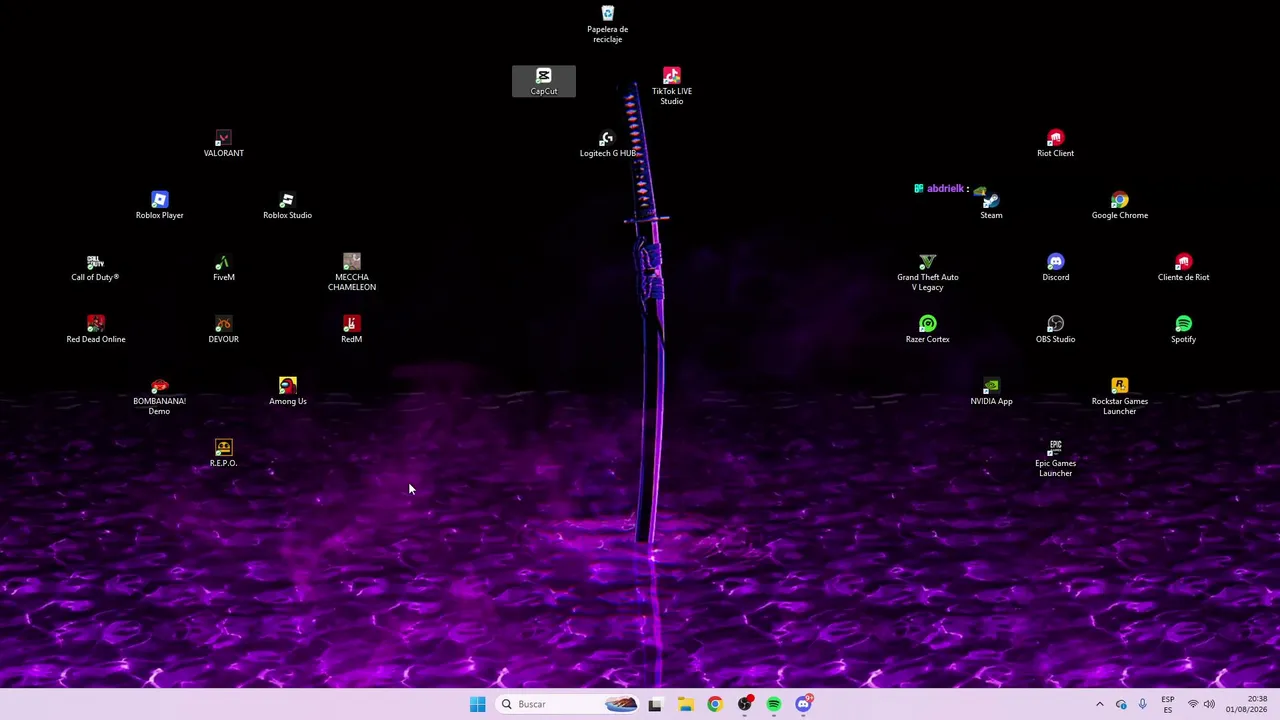Select the VALORANT desktop shortcut
The image size is (1280, 720).
[x=223, y=143]
